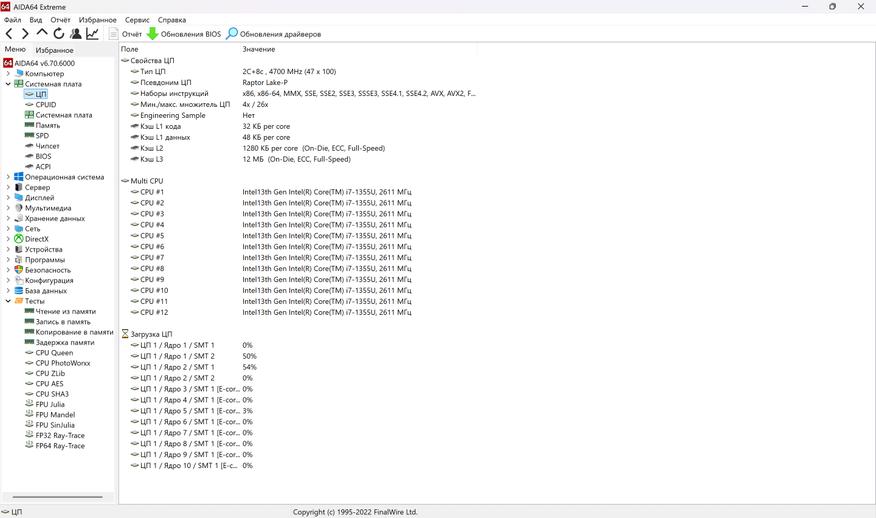The width and height of the screenshot is (876, 518).
Task: Expand the Хранение данных tree node
Action: click(8, 218)
